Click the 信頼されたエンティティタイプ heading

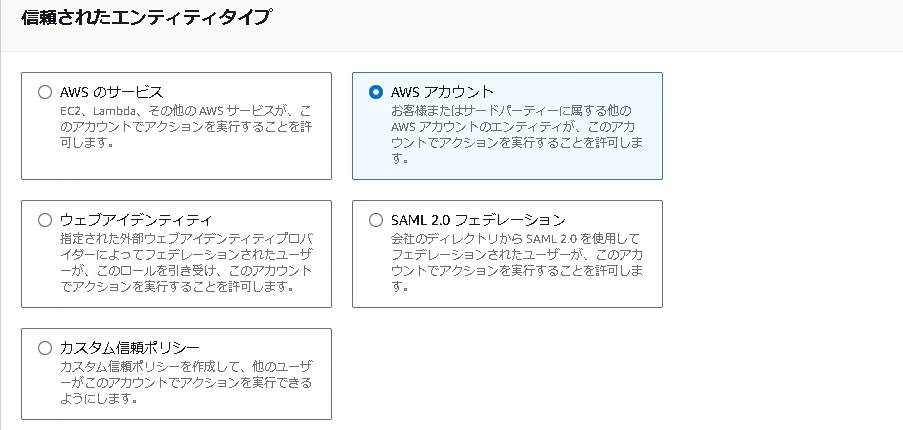[145, 17]
